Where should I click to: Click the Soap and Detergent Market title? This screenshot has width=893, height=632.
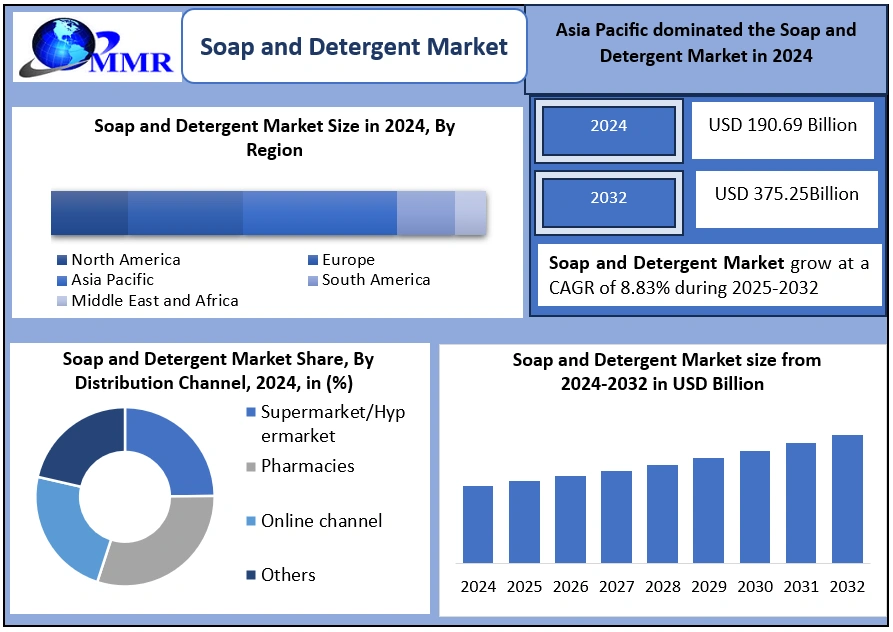point(354,46)
